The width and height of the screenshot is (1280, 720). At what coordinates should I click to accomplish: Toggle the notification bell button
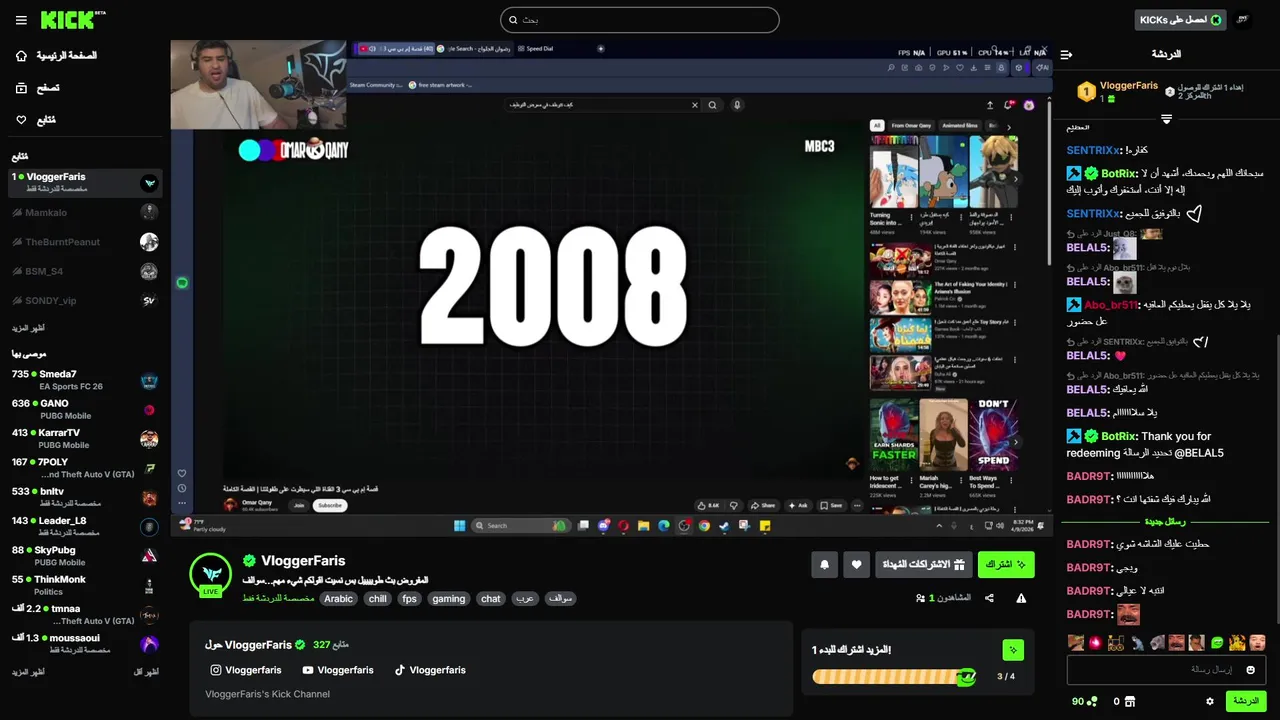pos(824,565)
